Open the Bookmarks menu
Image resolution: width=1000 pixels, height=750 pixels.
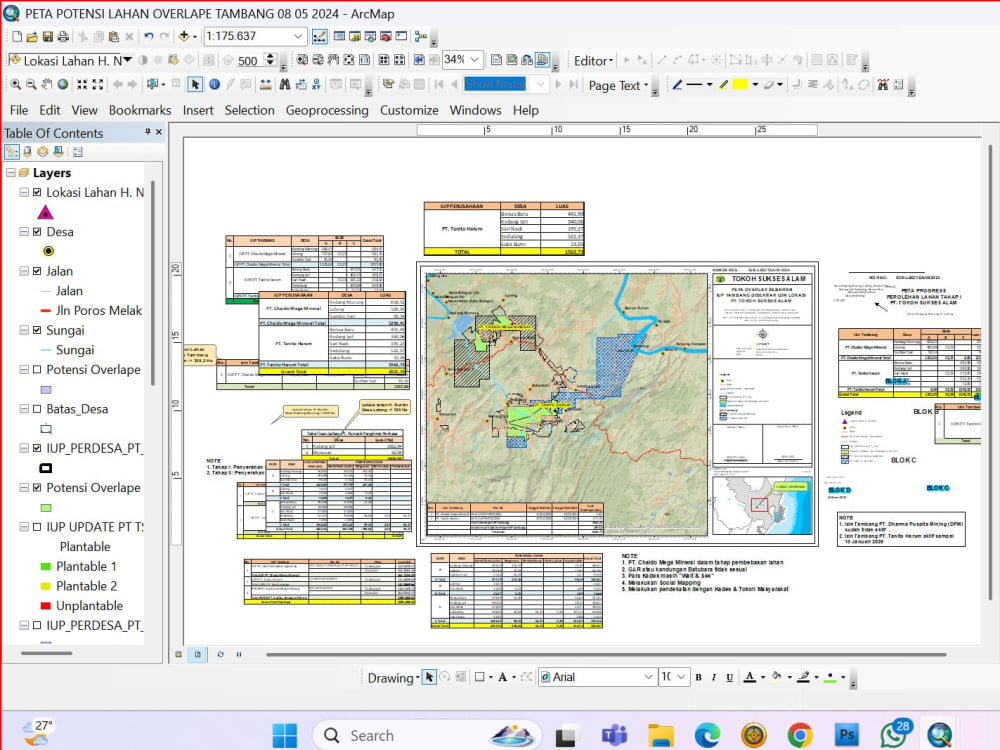(x=140, y=110)
